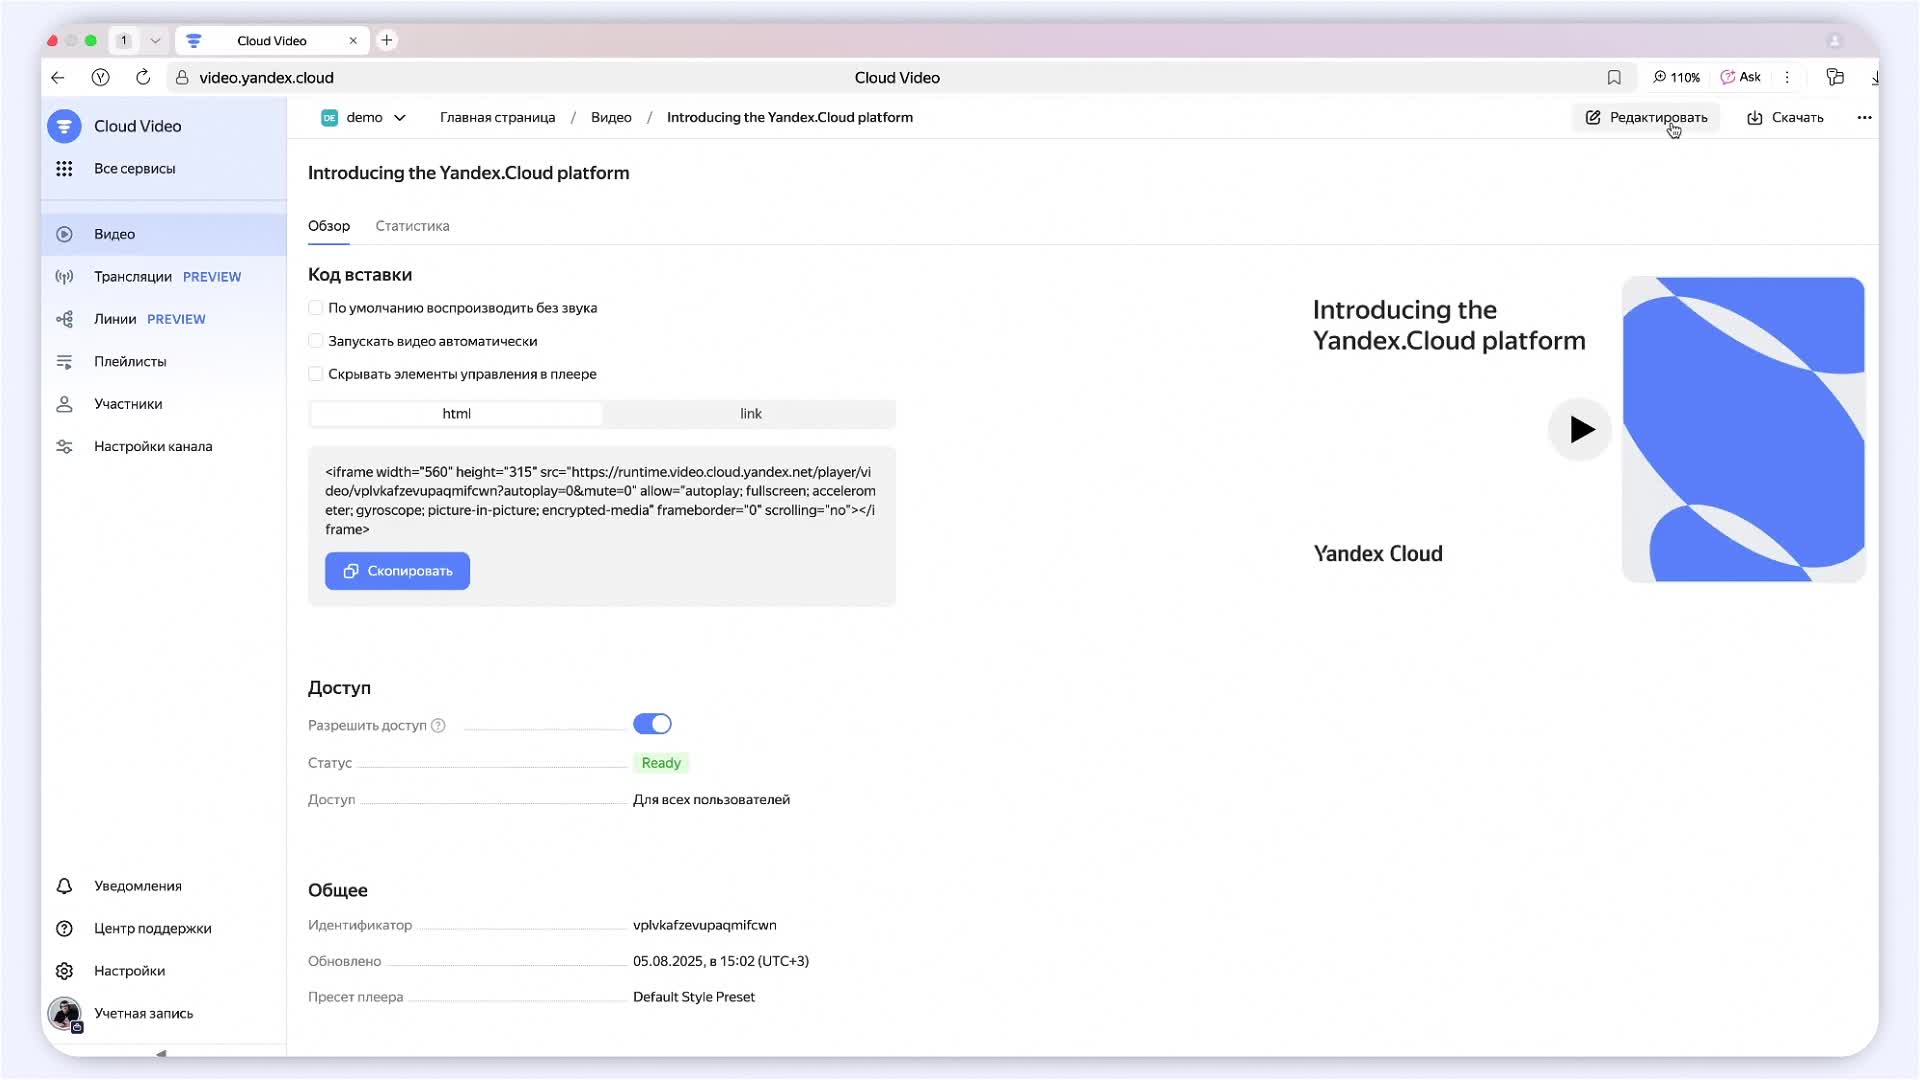This screenshot has width=1920, height=1080.
Task: Close the Cloud Video browser tab
Action: pos(353,41)
